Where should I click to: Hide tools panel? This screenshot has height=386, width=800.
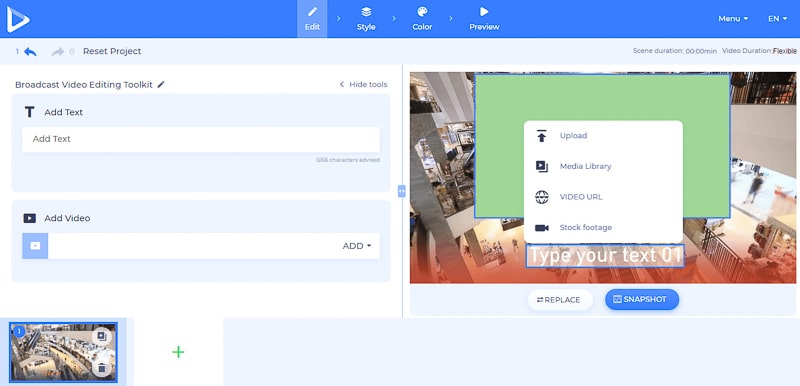[x=363, y=85]
